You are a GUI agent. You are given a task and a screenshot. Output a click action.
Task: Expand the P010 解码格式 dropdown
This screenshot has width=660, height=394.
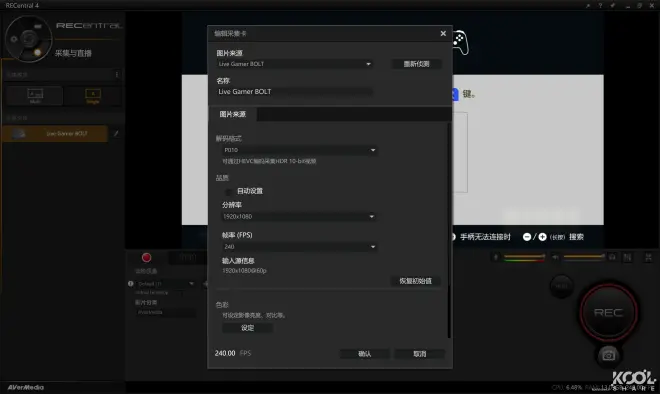(x=299, y=150)
